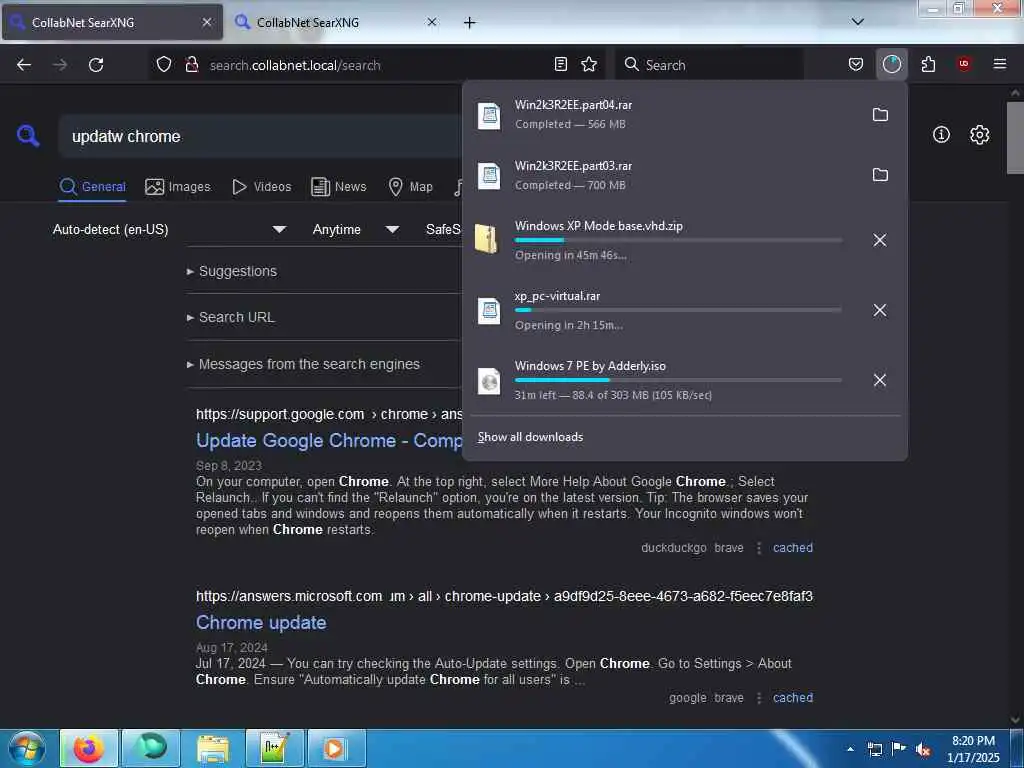
Task: Focus the browser Search box
Action: [711, 65]
